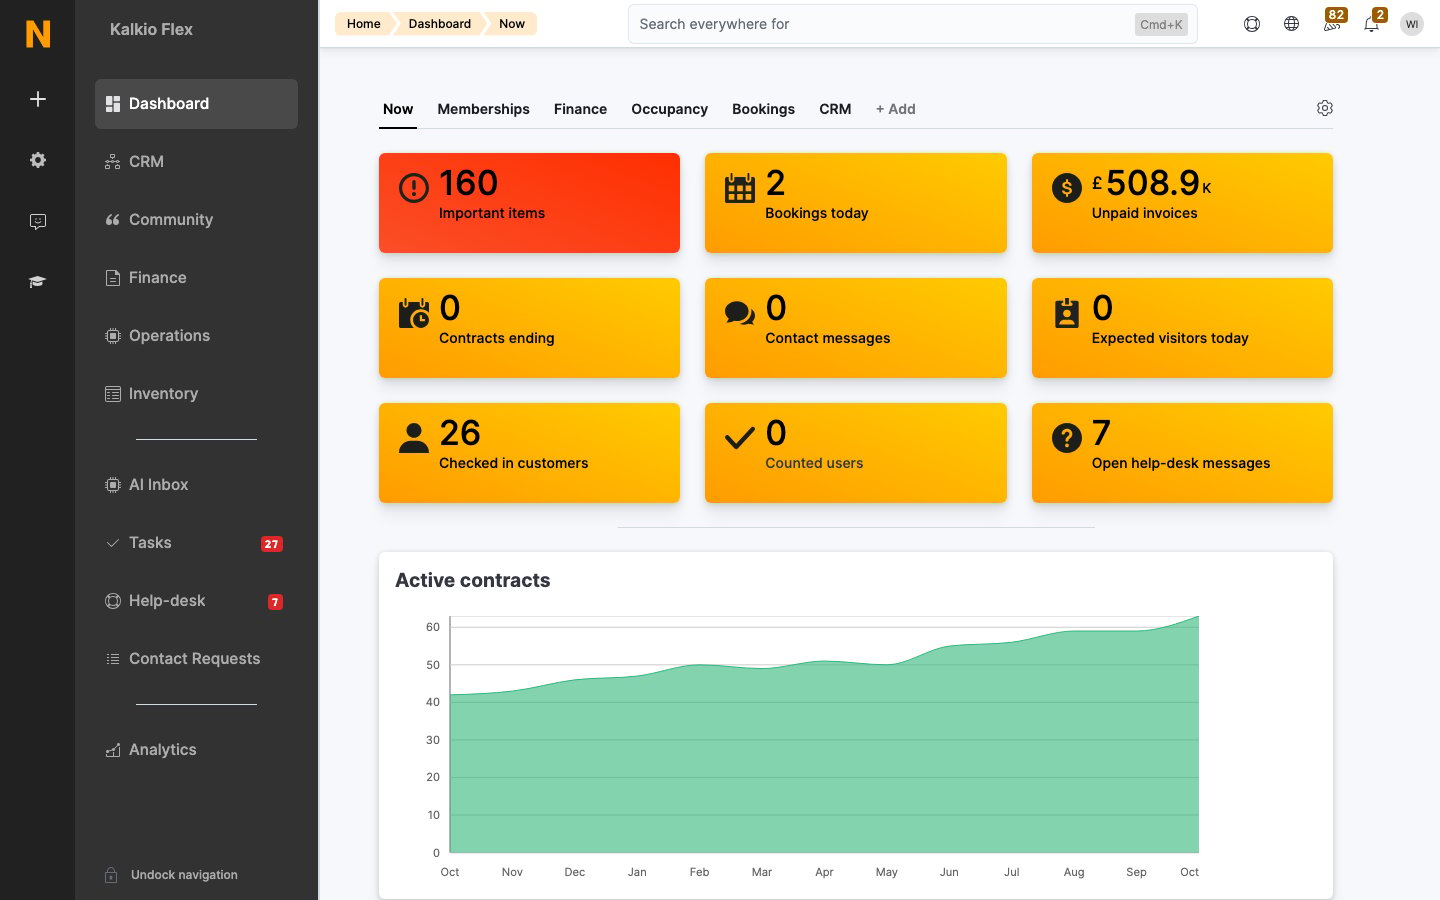Focus the Search everywhere field

pyautogui.click(x=912, y=24)
